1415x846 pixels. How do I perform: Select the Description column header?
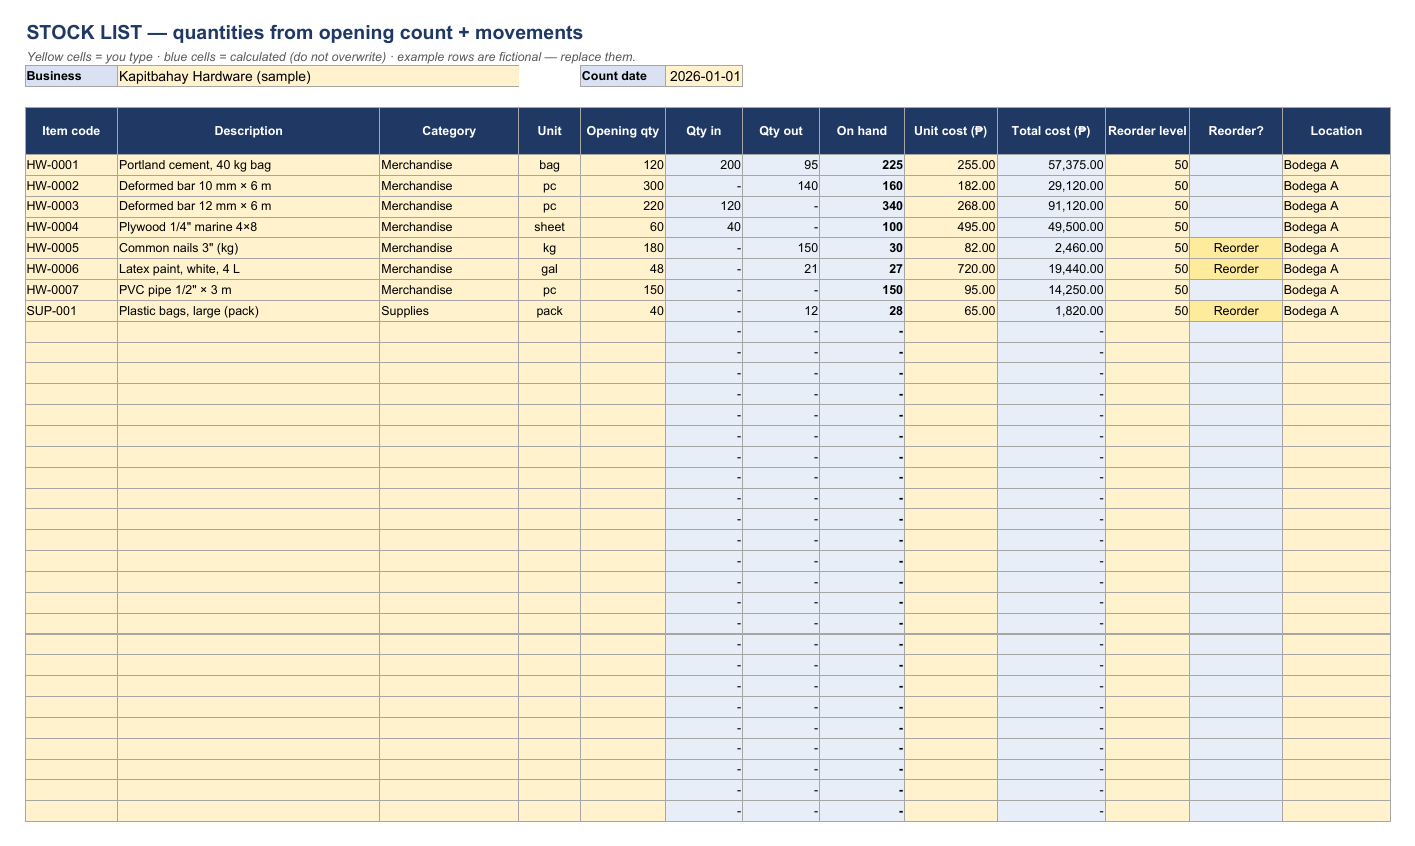248,131
